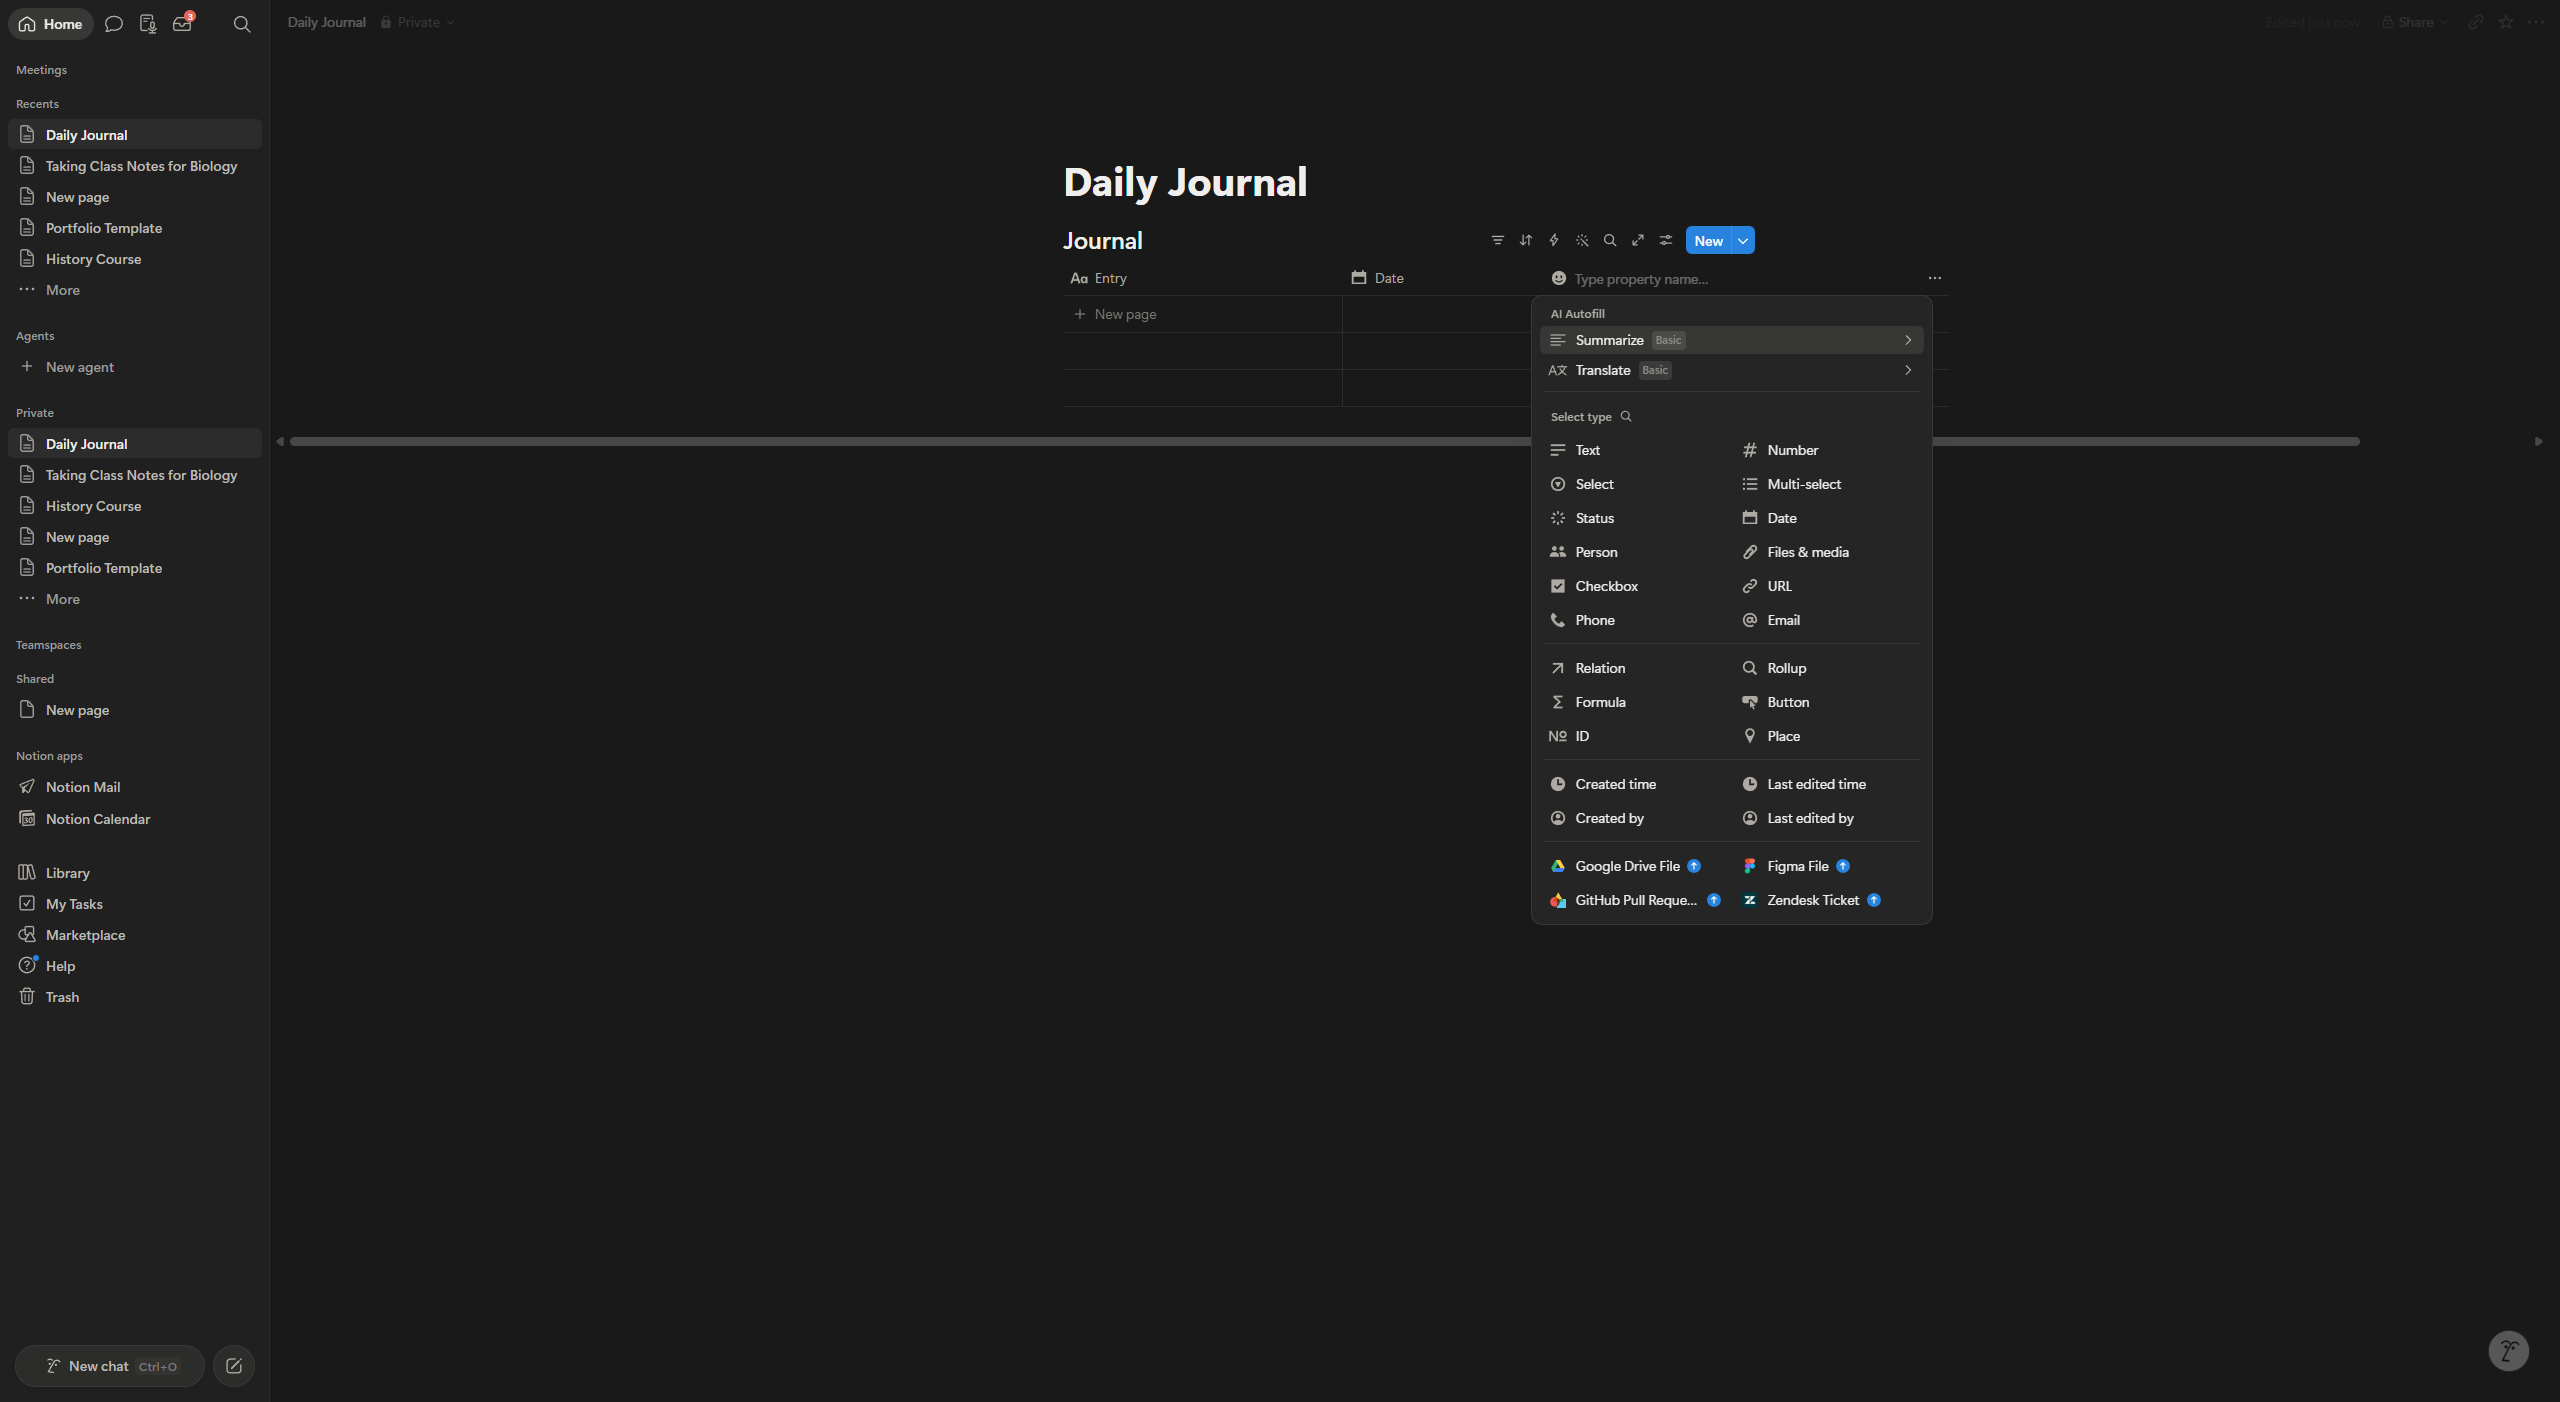The image size is (2560, 1402).
Task: Add New agent in sidebar
Action: pyautogui.click(x=134, y=366)
